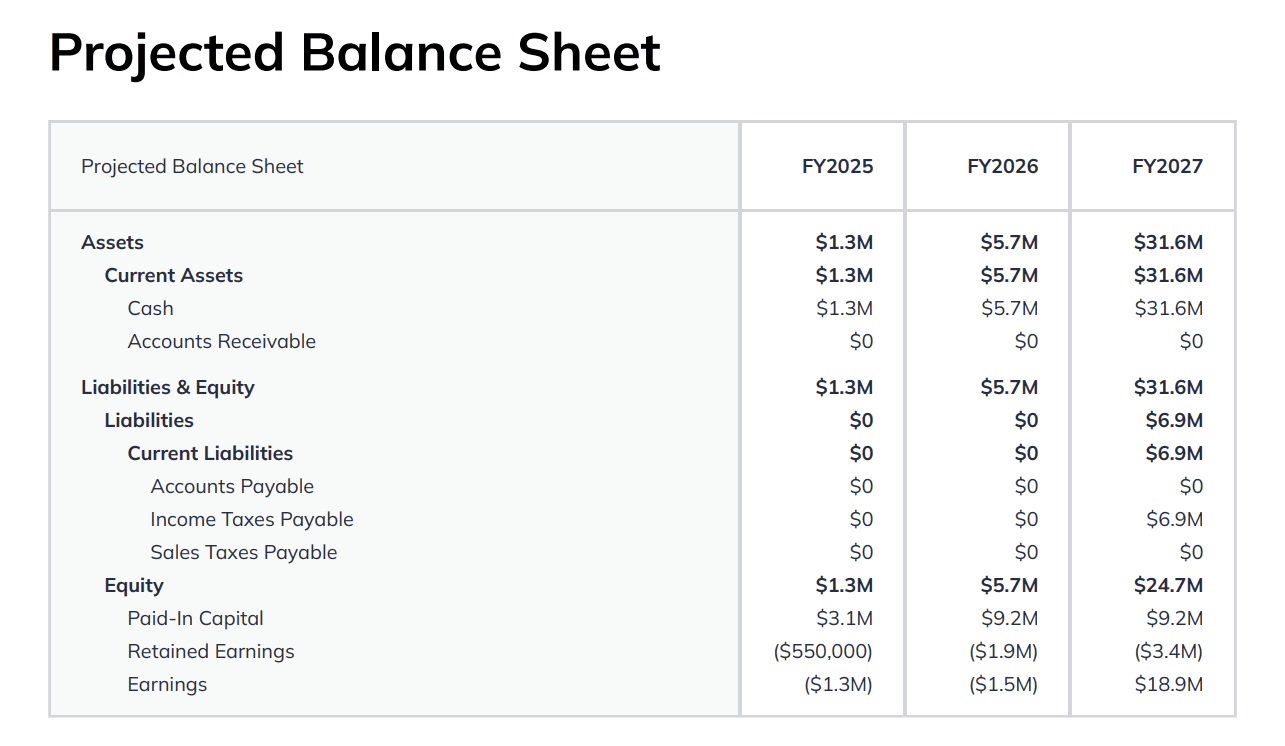Select the Current Liabilities row label

pyautogui.click(x=210, y=453)
